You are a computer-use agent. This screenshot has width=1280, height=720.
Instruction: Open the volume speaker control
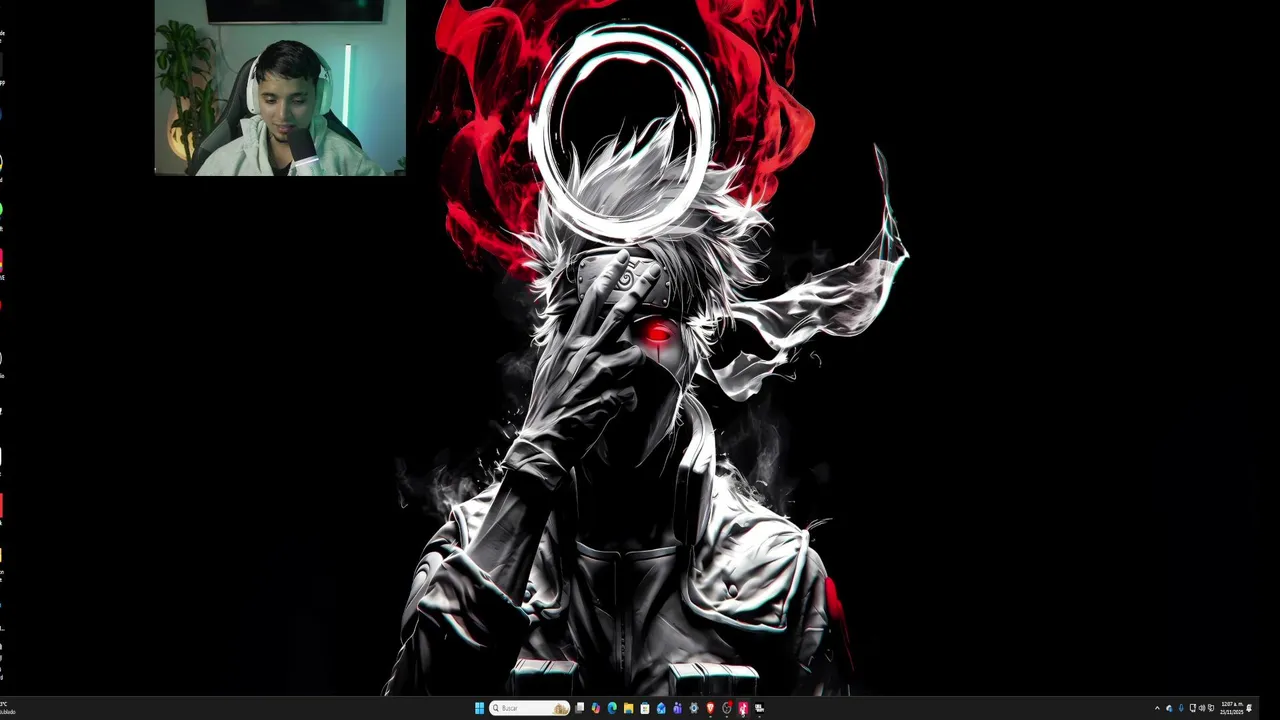tap(1201, 708)
